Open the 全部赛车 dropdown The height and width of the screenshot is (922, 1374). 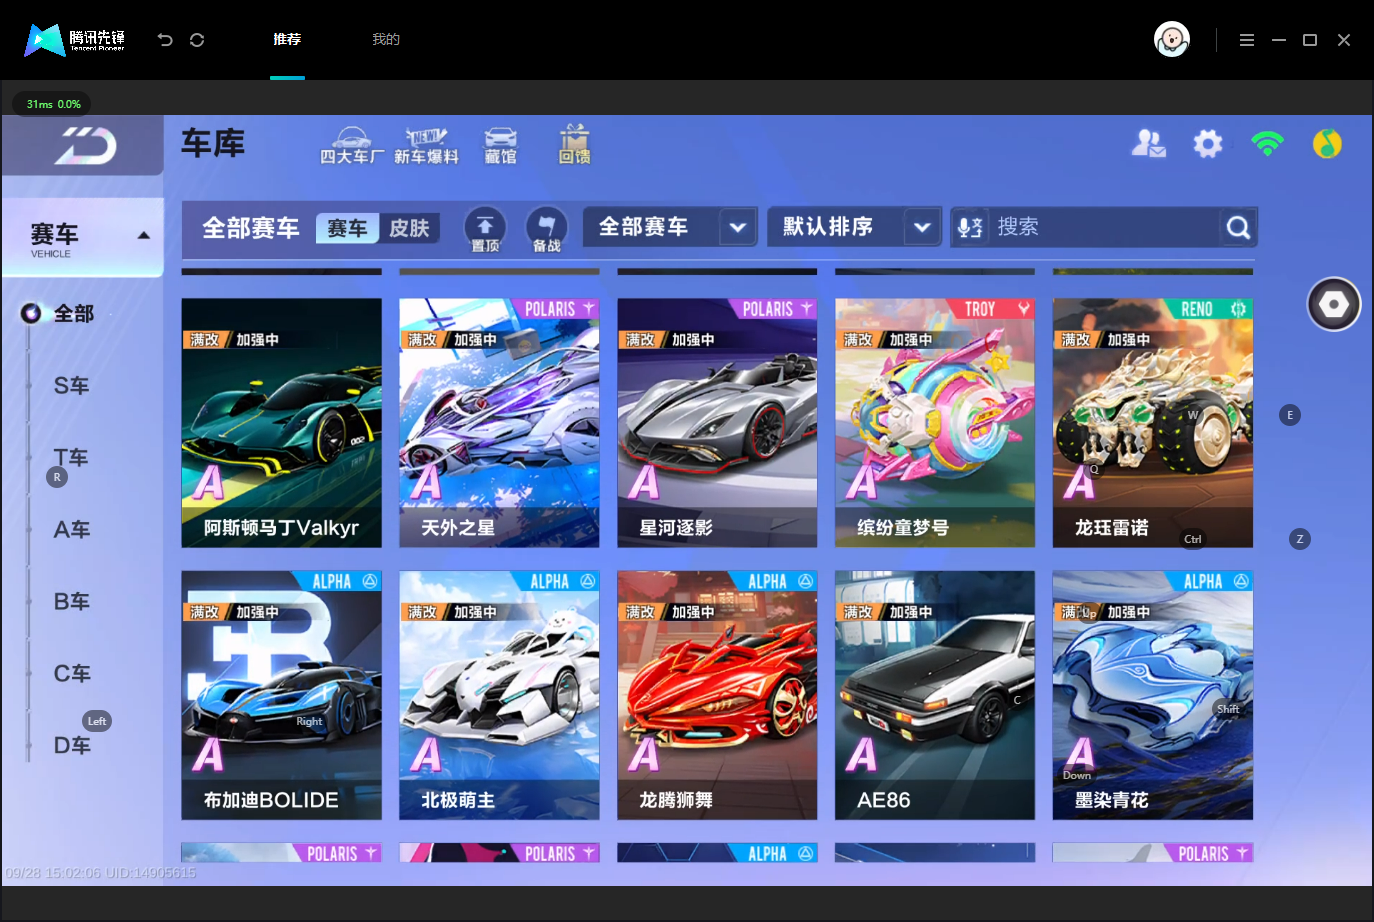tap(670, 227)
